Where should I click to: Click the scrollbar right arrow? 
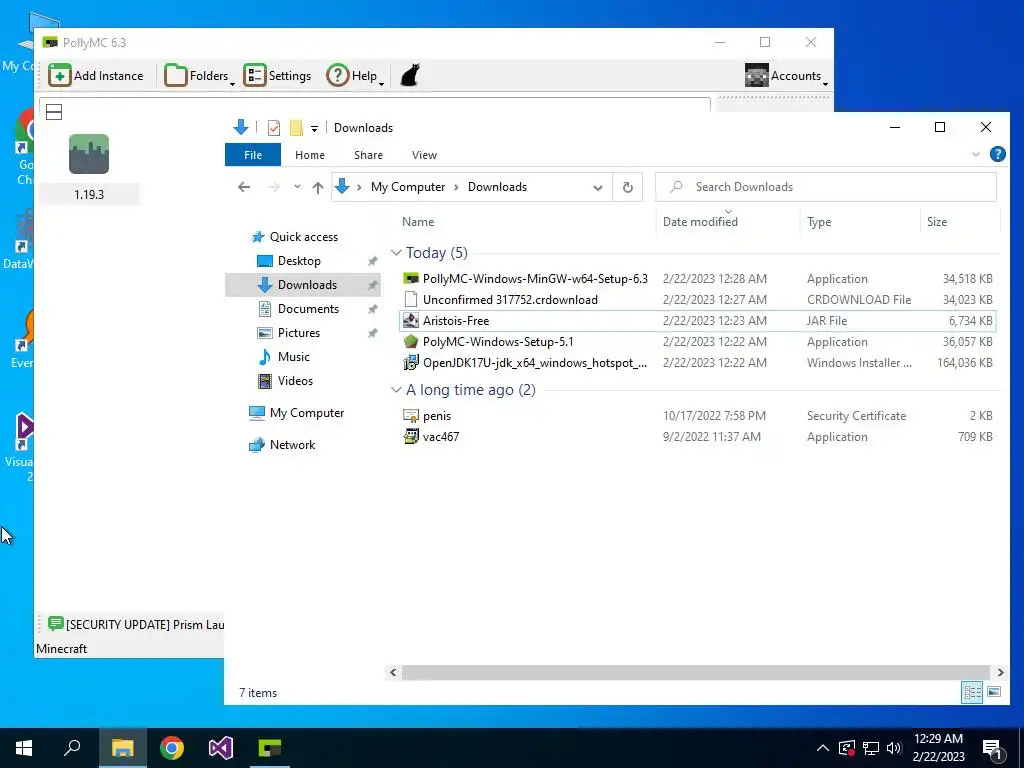click(x=1000, y=672)
